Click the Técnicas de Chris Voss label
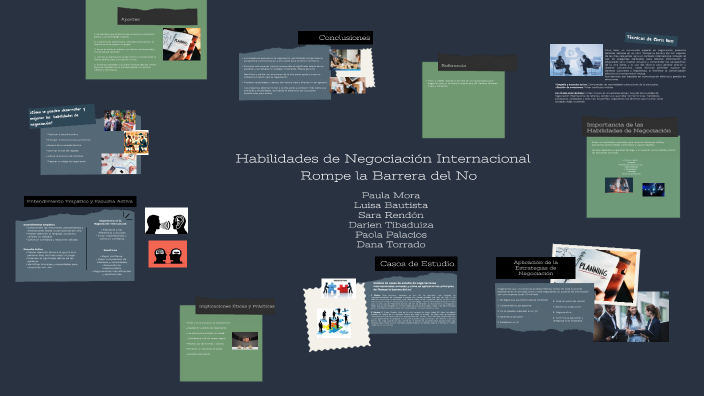704x396 pixels. click(x=650, y=39)
